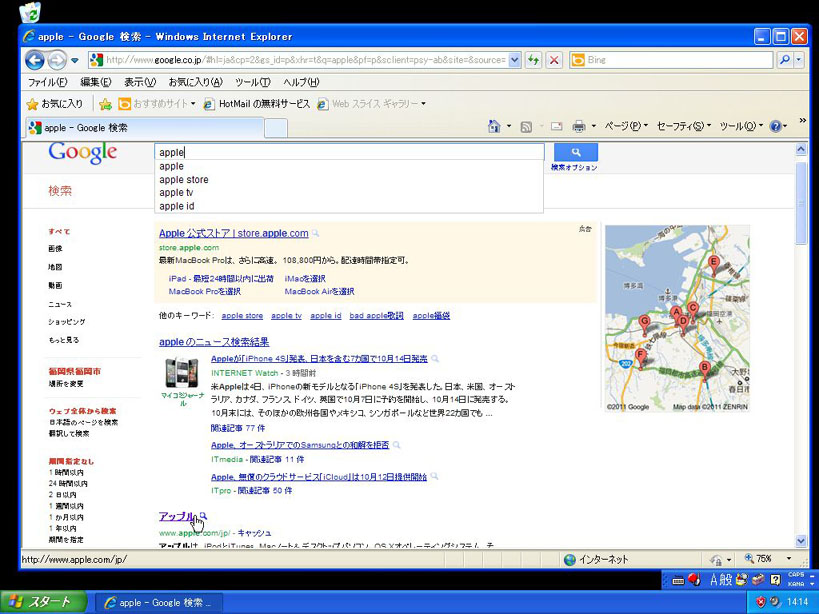Open the 表示(V) menu
This screenshot has height=614, width=819.
[x=140, y=82]
